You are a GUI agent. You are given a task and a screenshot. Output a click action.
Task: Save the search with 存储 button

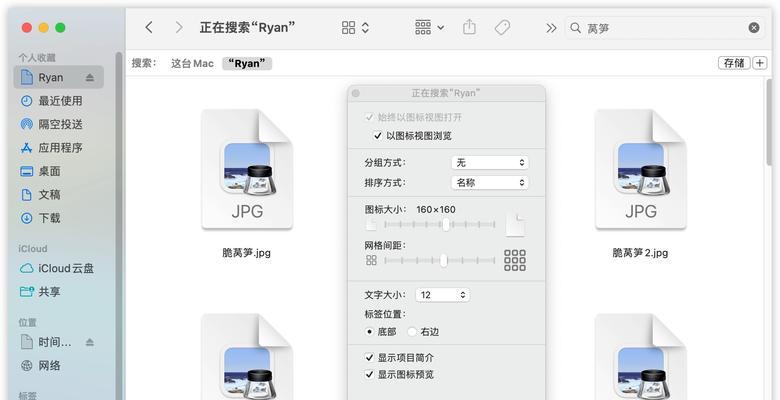734,63
